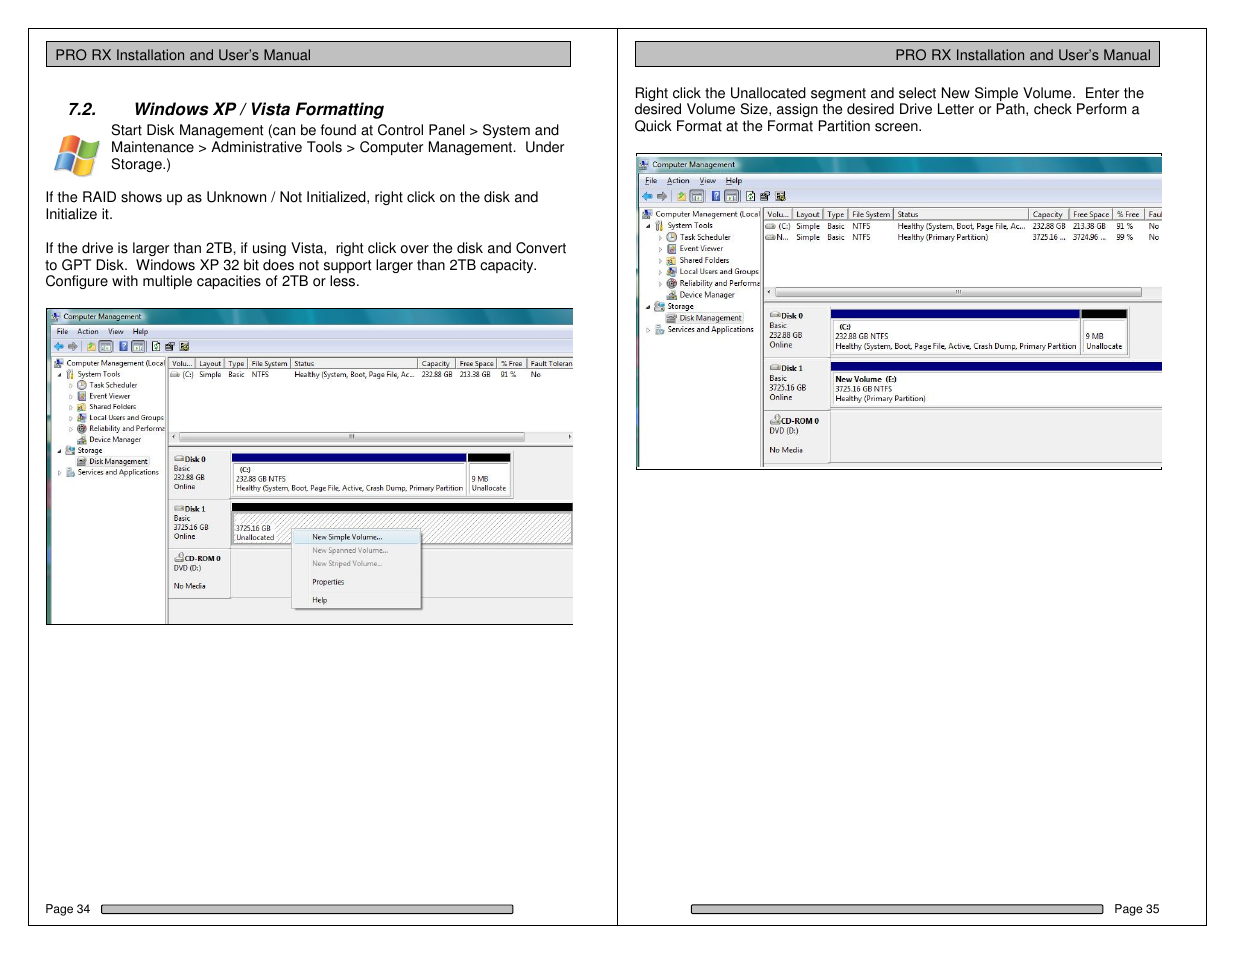This screenshot has height=954, width=1235.
Task: Click the CD-ROM 0 icon in page 35 screenshot
Action: (775, 420)
